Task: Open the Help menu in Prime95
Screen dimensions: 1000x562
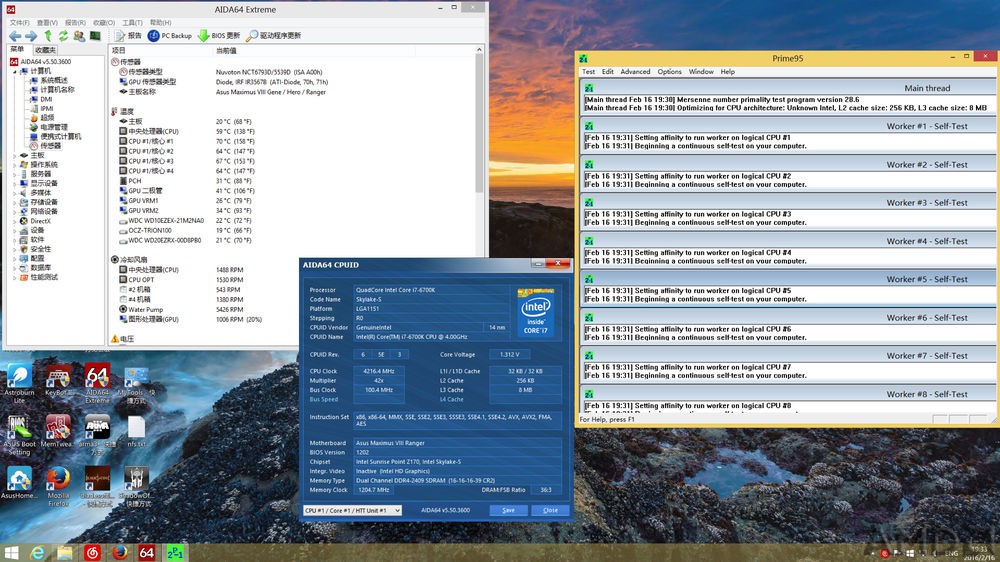Action: (x=728, y=72)
